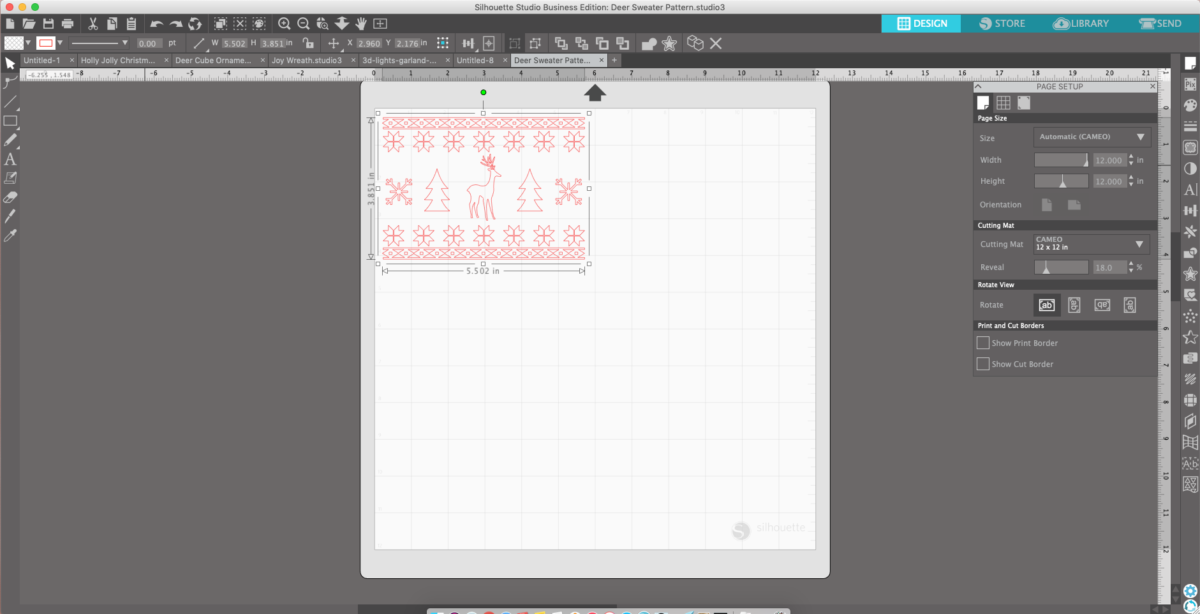
Task: Select the Line drawing tool
Action: pyautogui.click(x=10, y=102)
